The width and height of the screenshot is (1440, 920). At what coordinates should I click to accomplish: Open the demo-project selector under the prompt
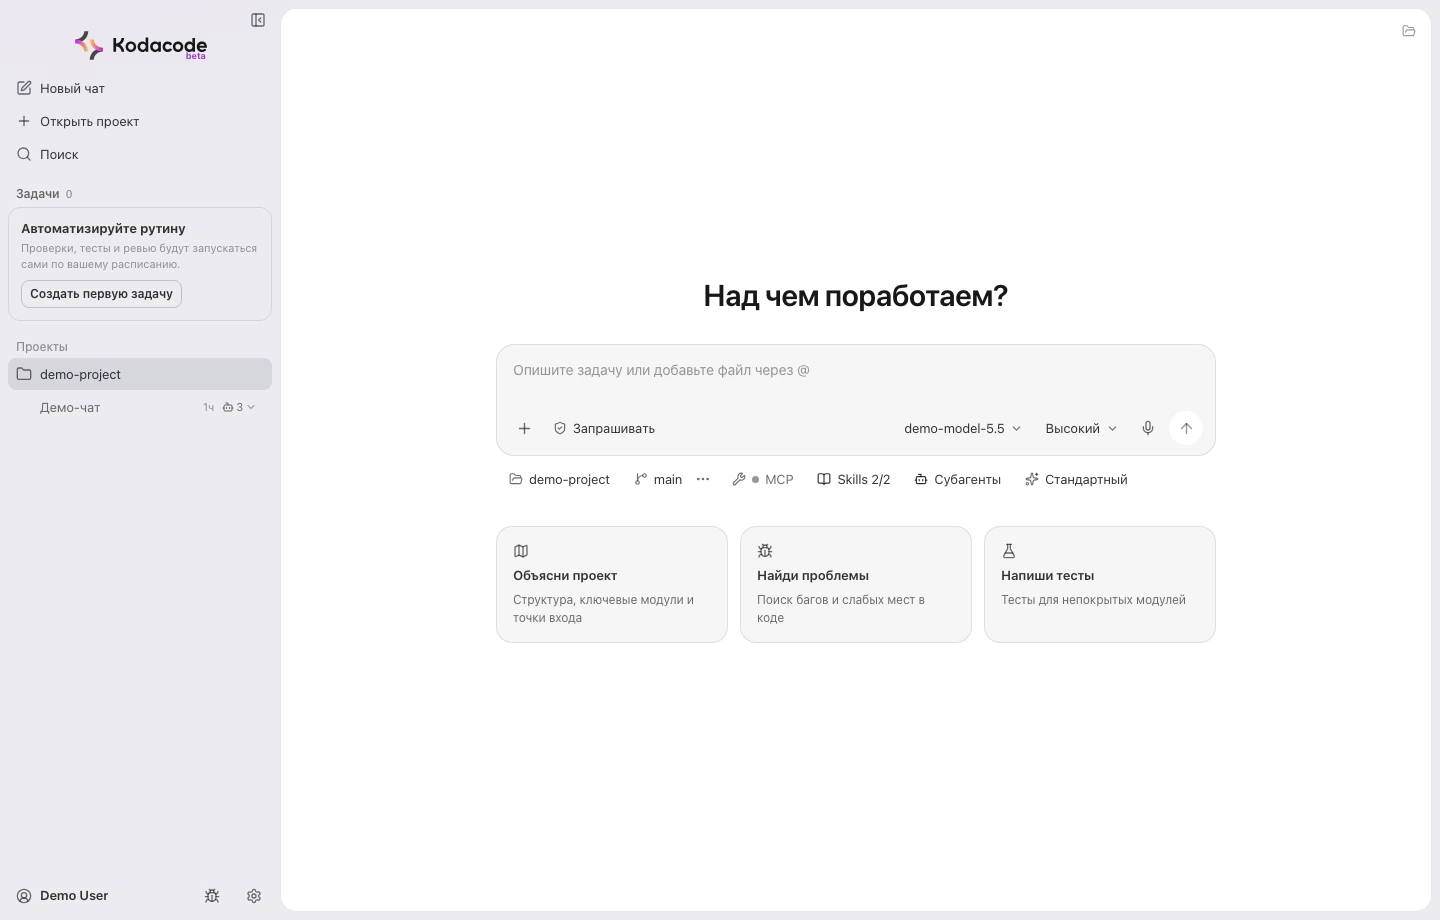(x=559, y=479)
